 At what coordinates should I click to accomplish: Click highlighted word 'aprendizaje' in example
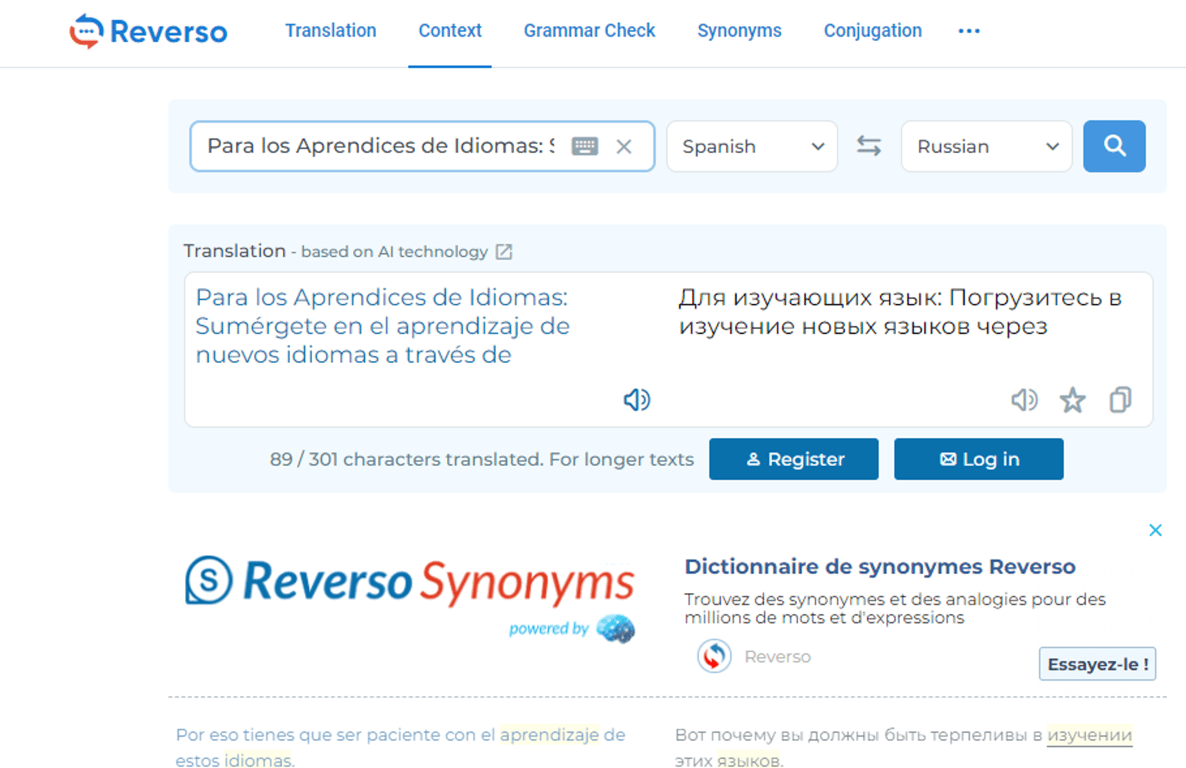549,735
